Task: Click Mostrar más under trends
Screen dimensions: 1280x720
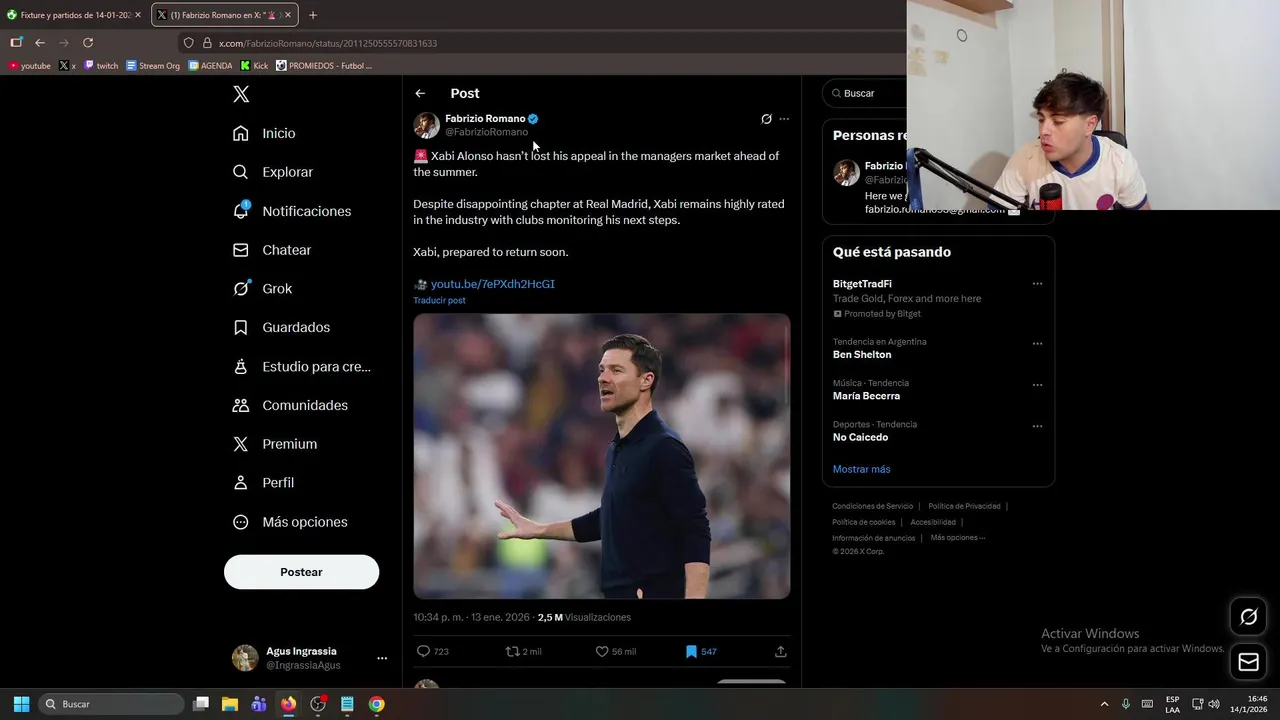Action: coord(861,469)
